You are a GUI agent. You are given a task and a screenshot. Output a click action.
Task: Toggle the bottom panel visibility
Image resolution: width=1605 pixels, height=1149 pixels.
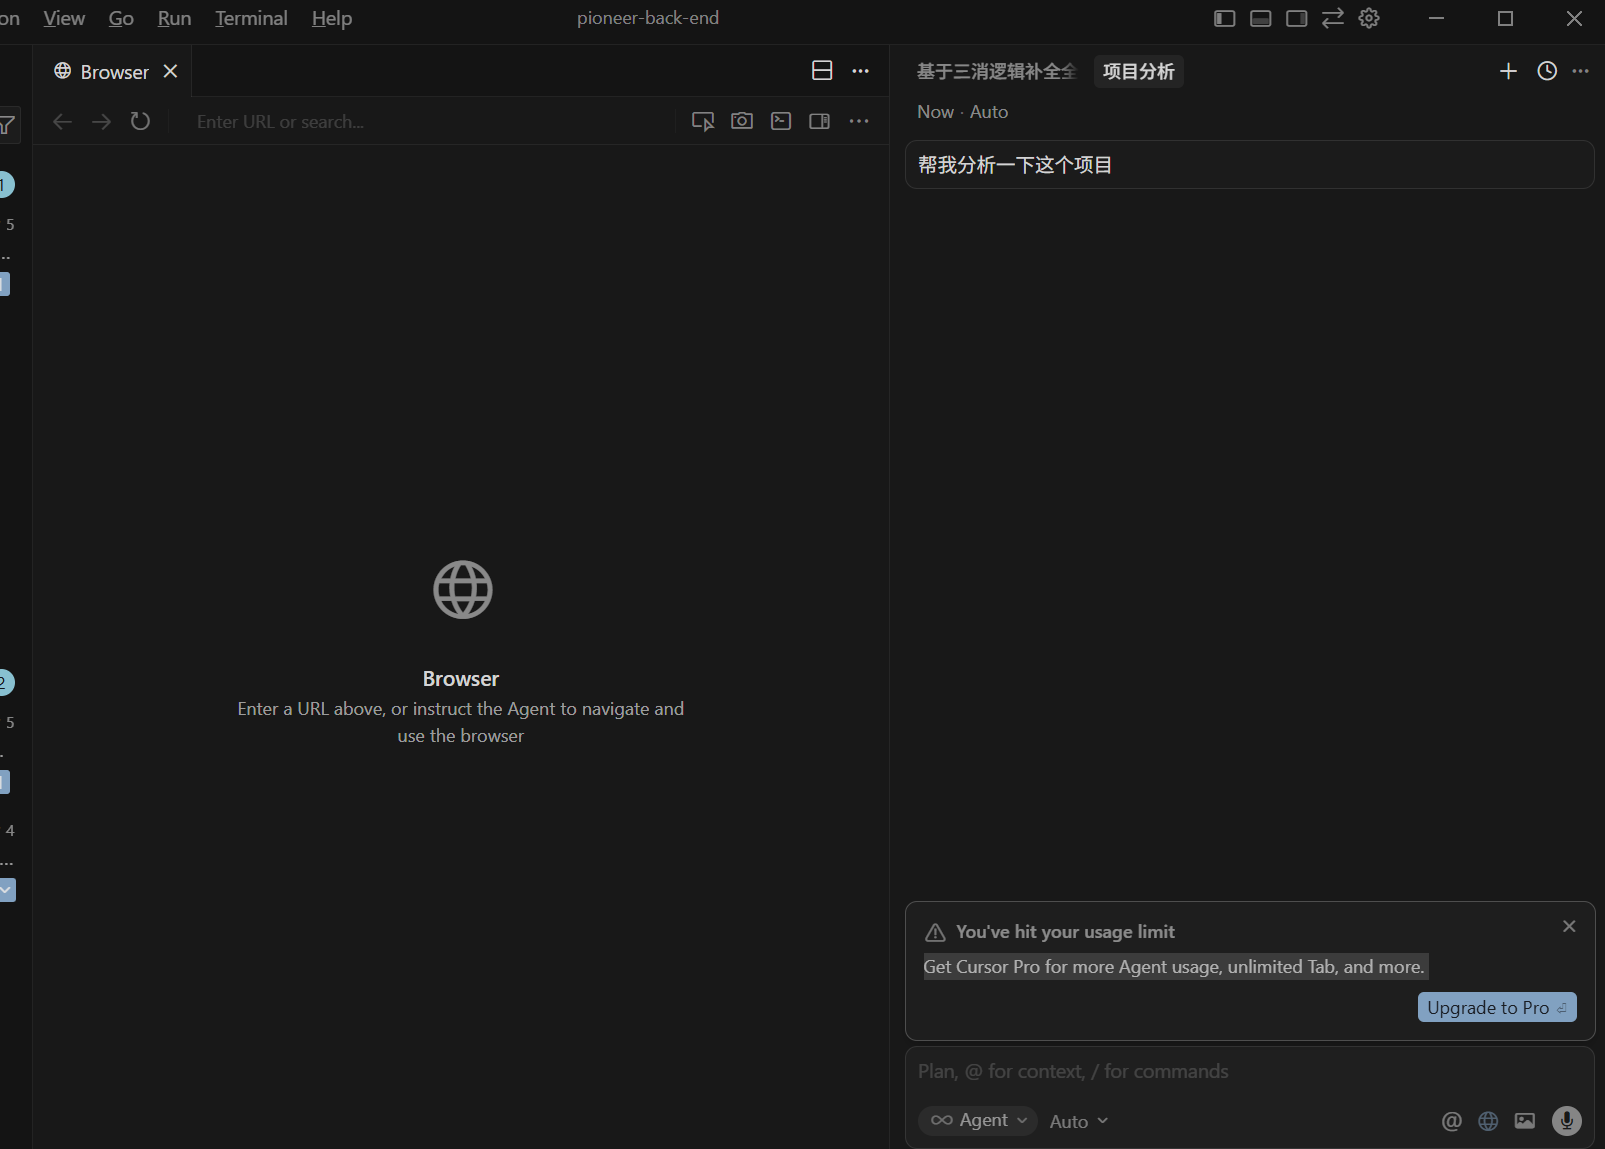pos(1259,17)
